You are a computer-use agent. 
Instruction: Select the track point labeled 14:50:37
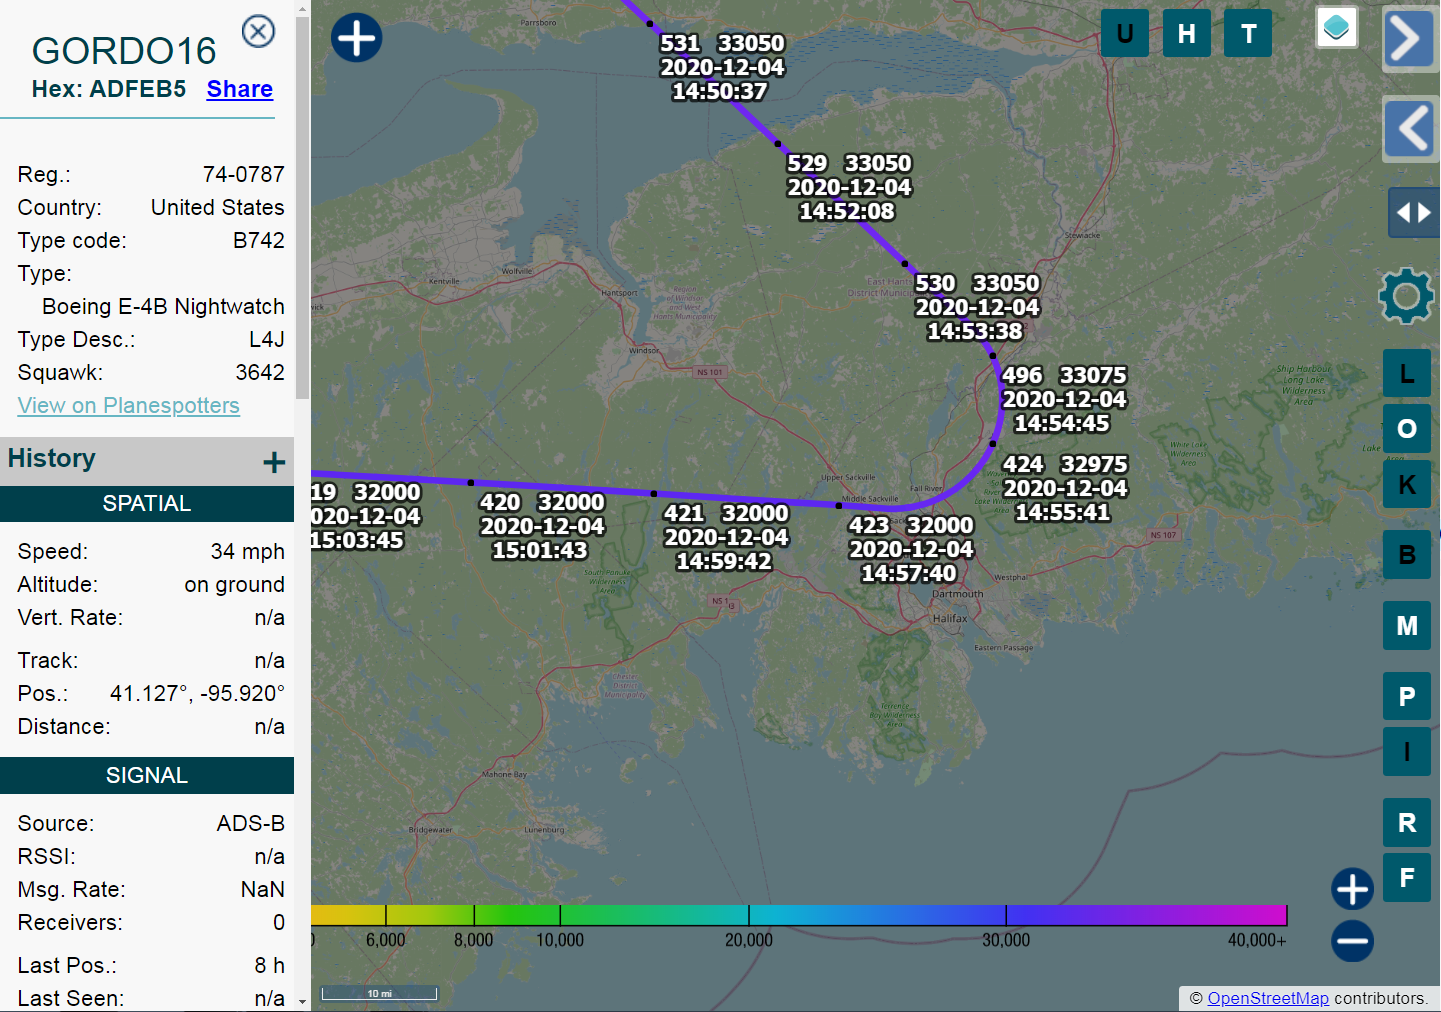click(650, 23)
